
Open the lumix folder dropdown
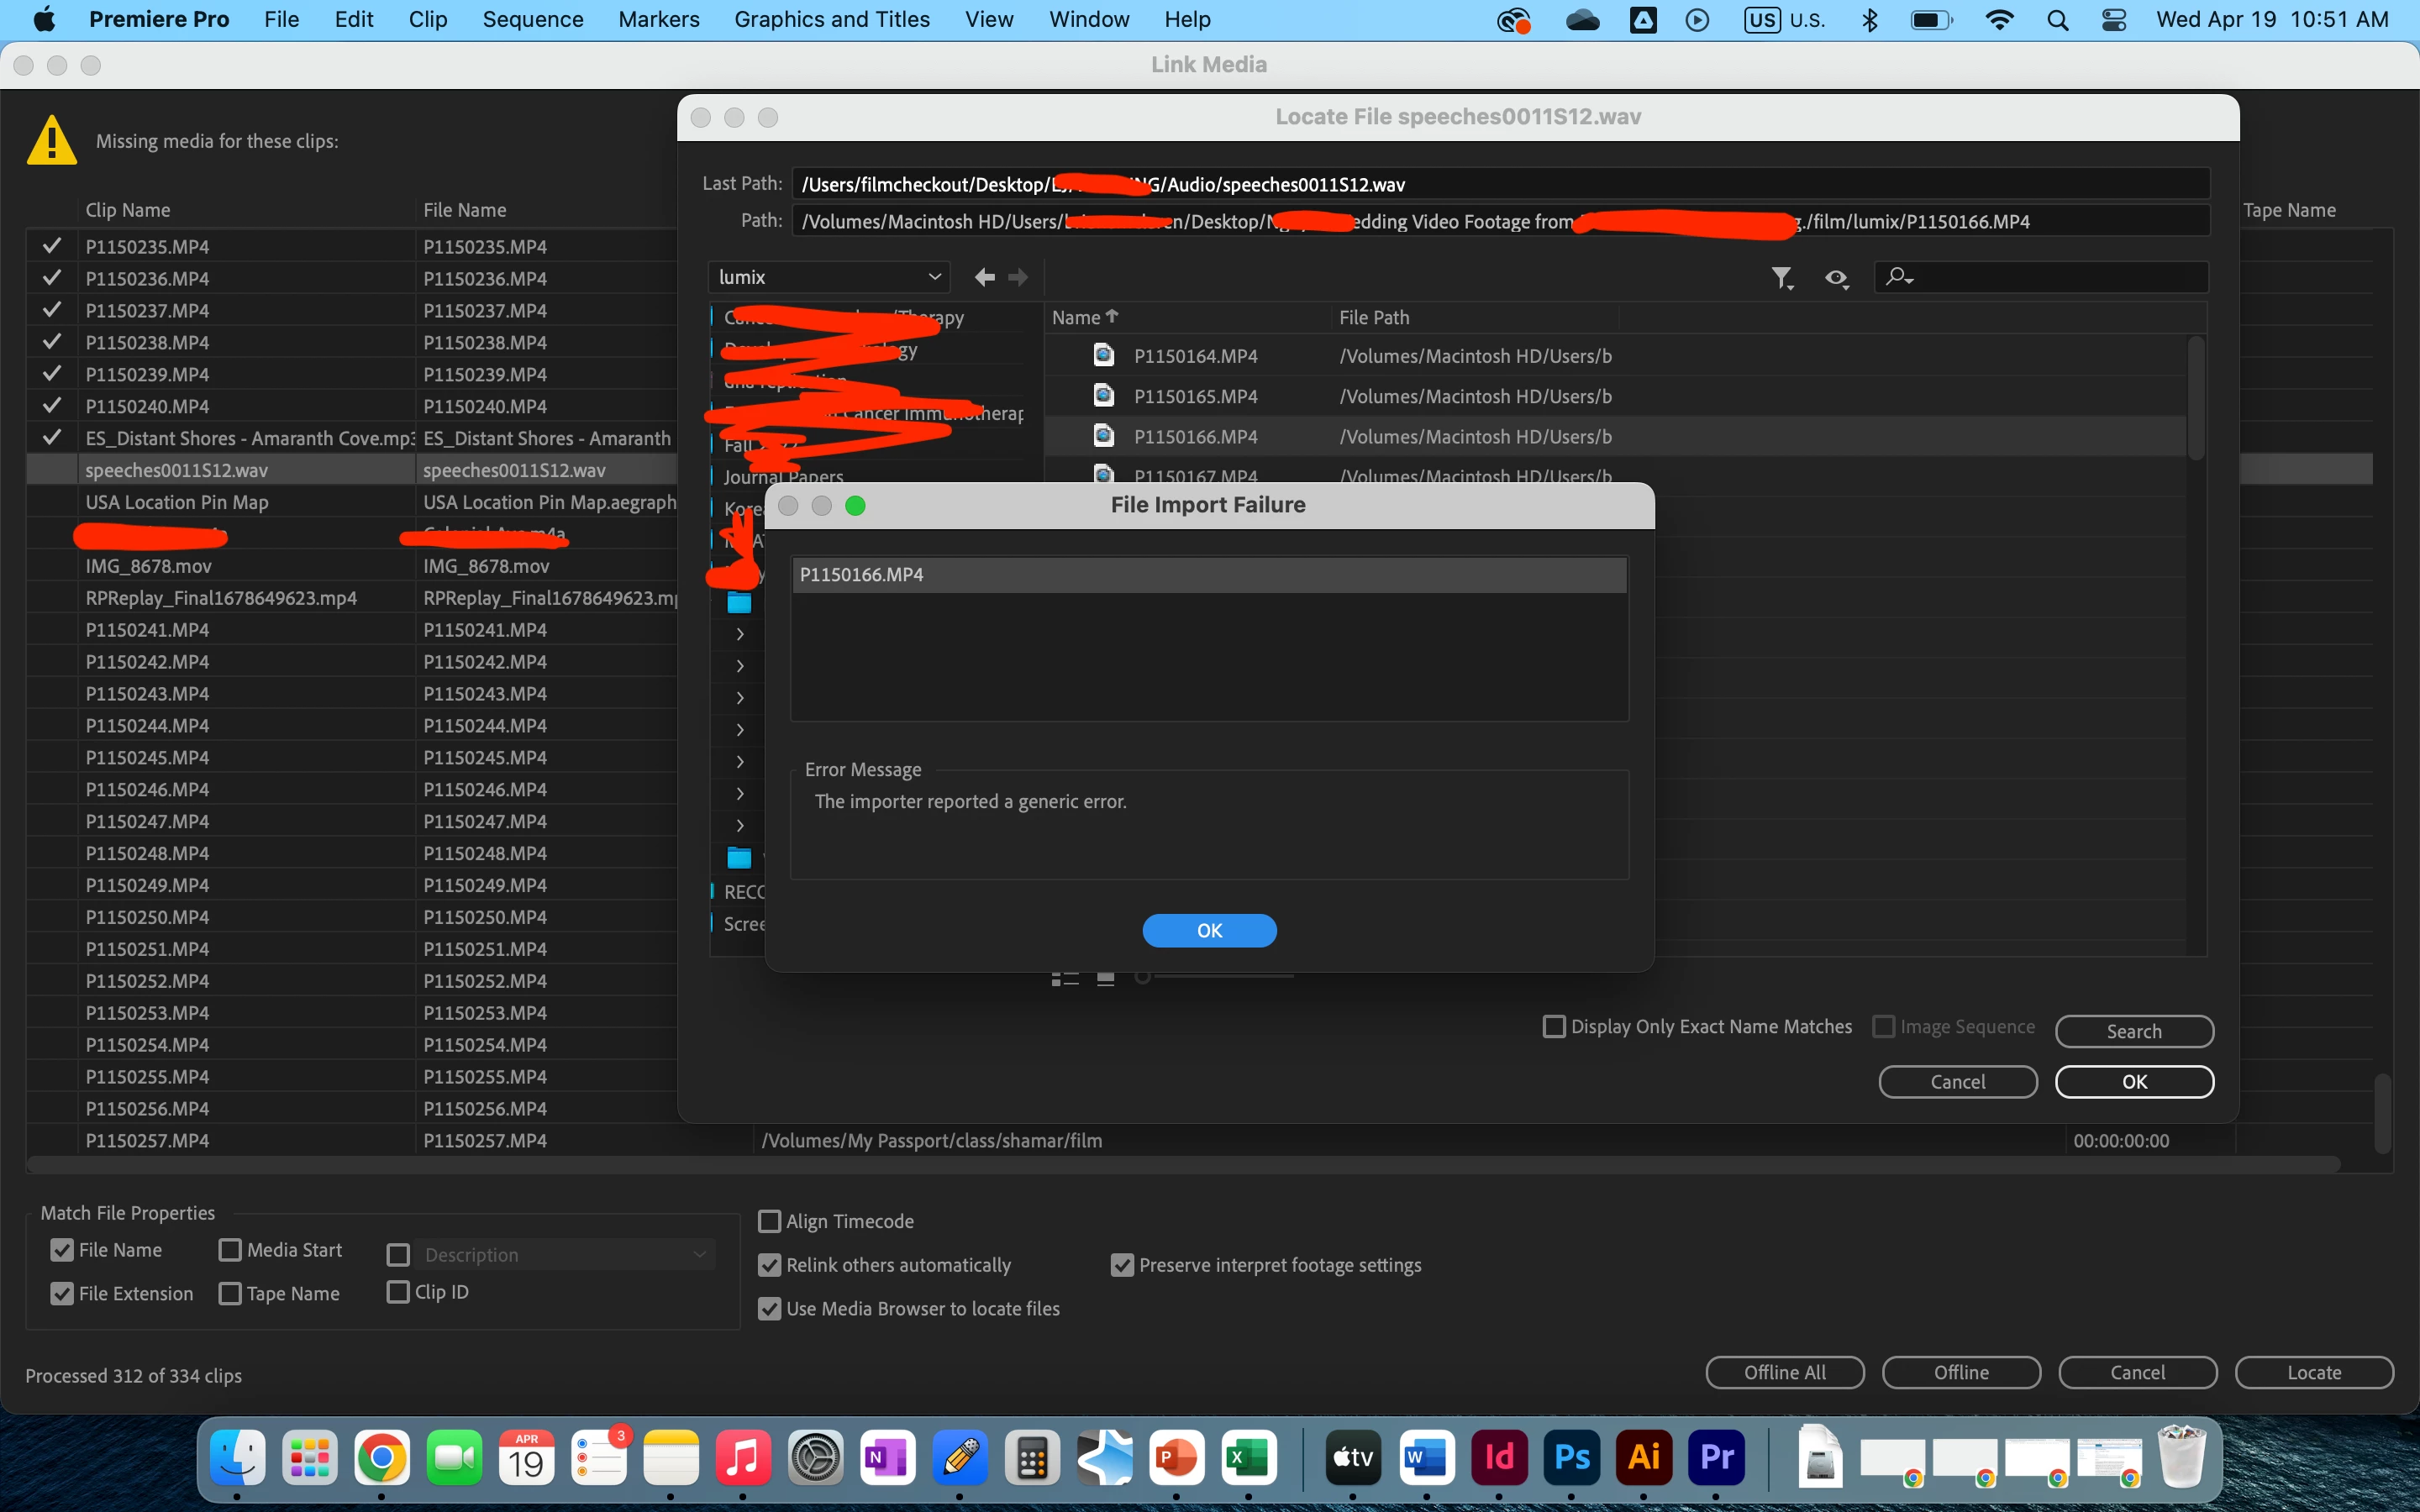click(x=829, y=277)
